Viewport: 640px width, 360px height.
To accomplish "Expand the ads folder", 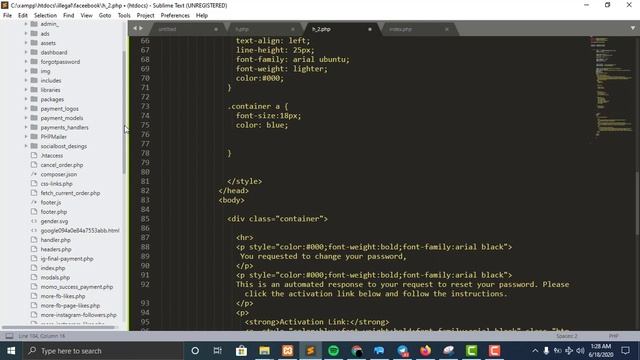I will point(26,33).
